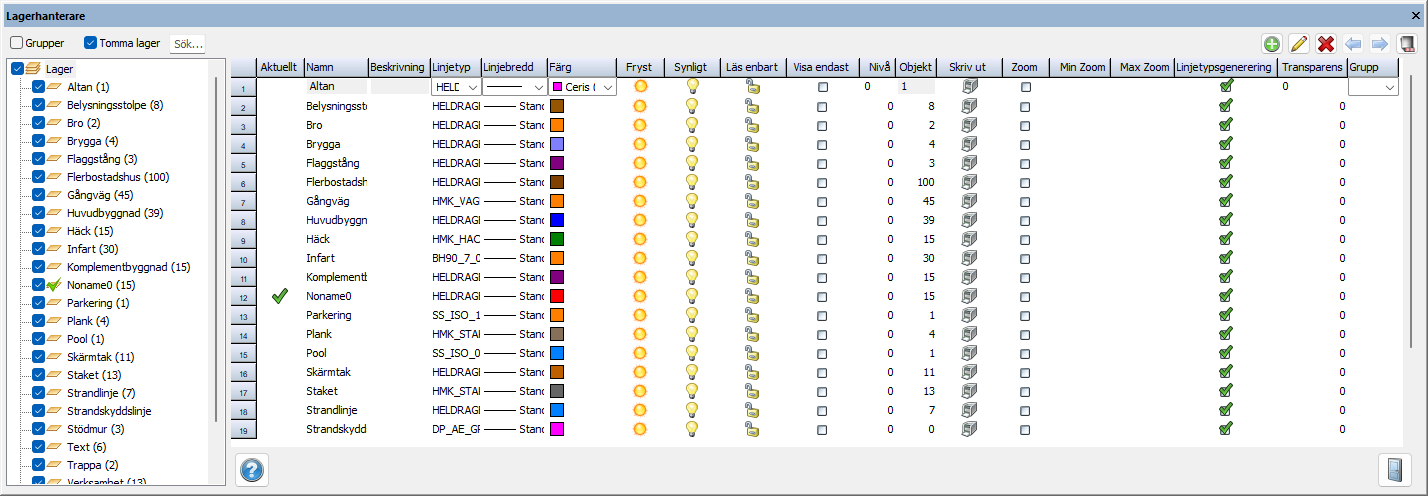The height and width of the screenshot is (496, 1428).
Task: Click the help question mark icon
Action: 251,469
